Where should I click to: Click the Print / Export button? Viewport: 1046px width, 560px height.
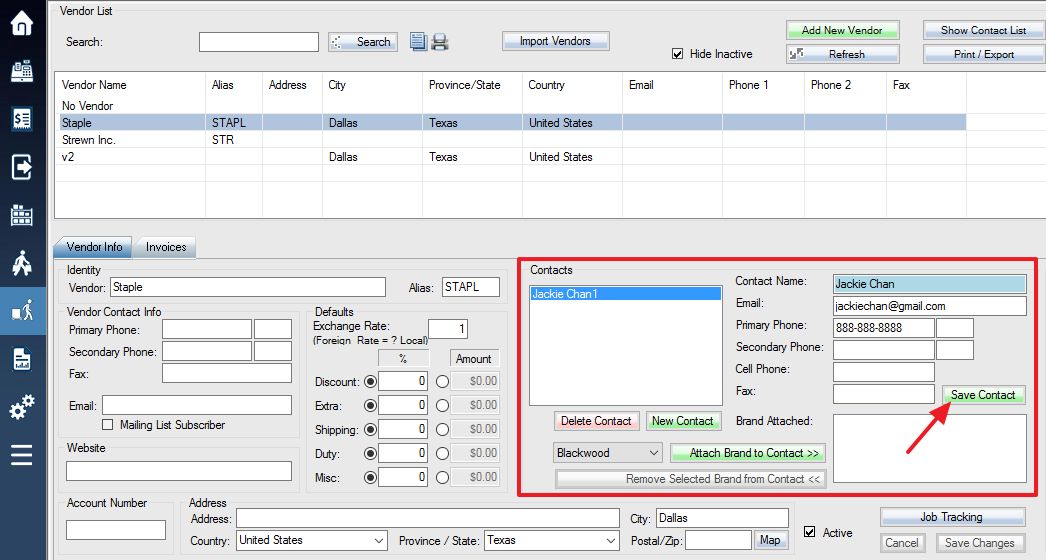pos(983,54)
